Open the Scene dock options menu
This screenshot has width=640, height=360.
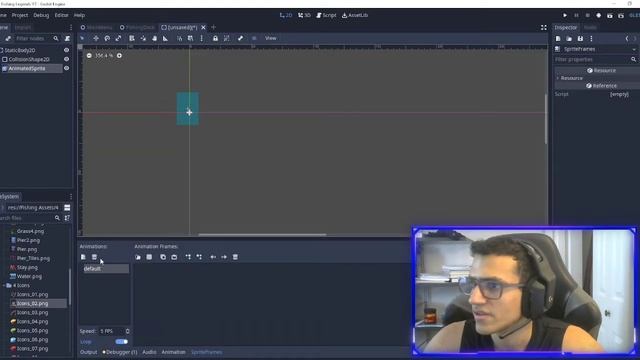point(71,27)
